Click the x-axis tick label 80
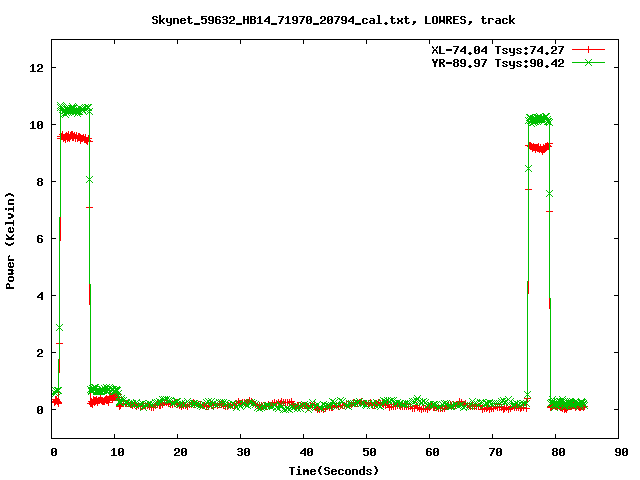 pyautogui.click(x=558, y=452)
